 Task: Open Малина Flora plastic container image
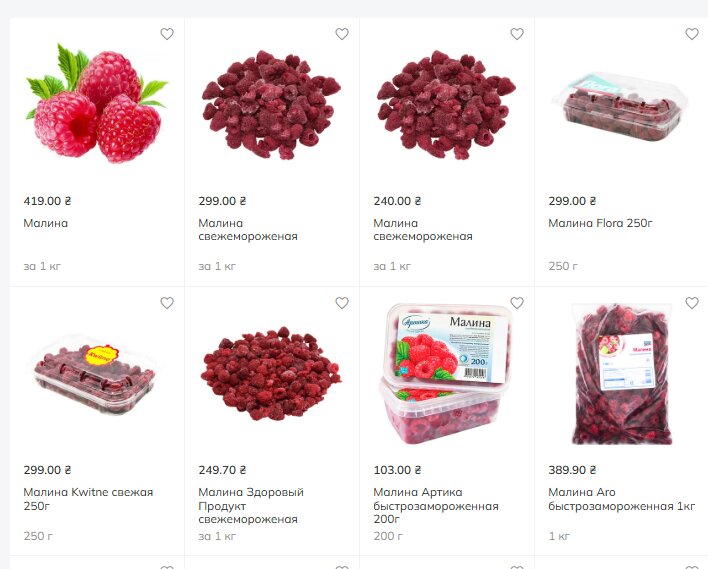tap(620, 107)
